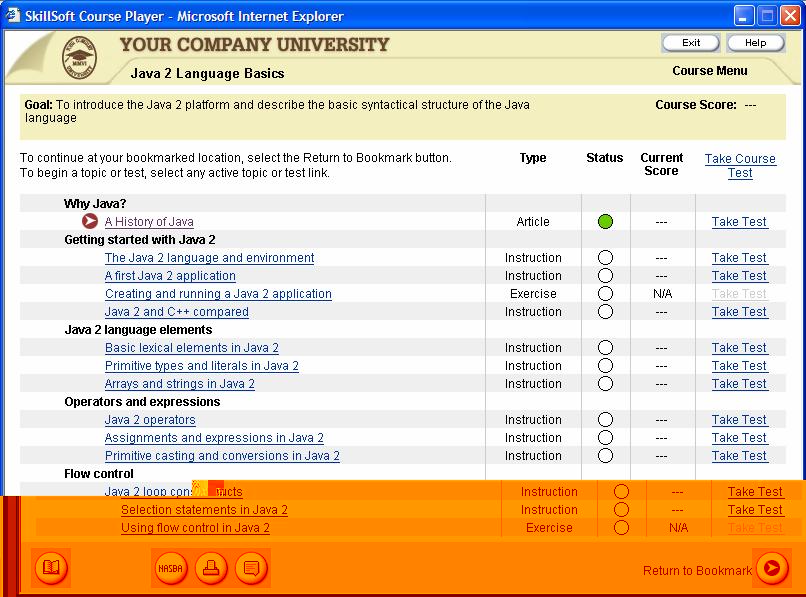Click the Take Course Test link
Screen dimensions: 806x597
(x=740, y=166)
